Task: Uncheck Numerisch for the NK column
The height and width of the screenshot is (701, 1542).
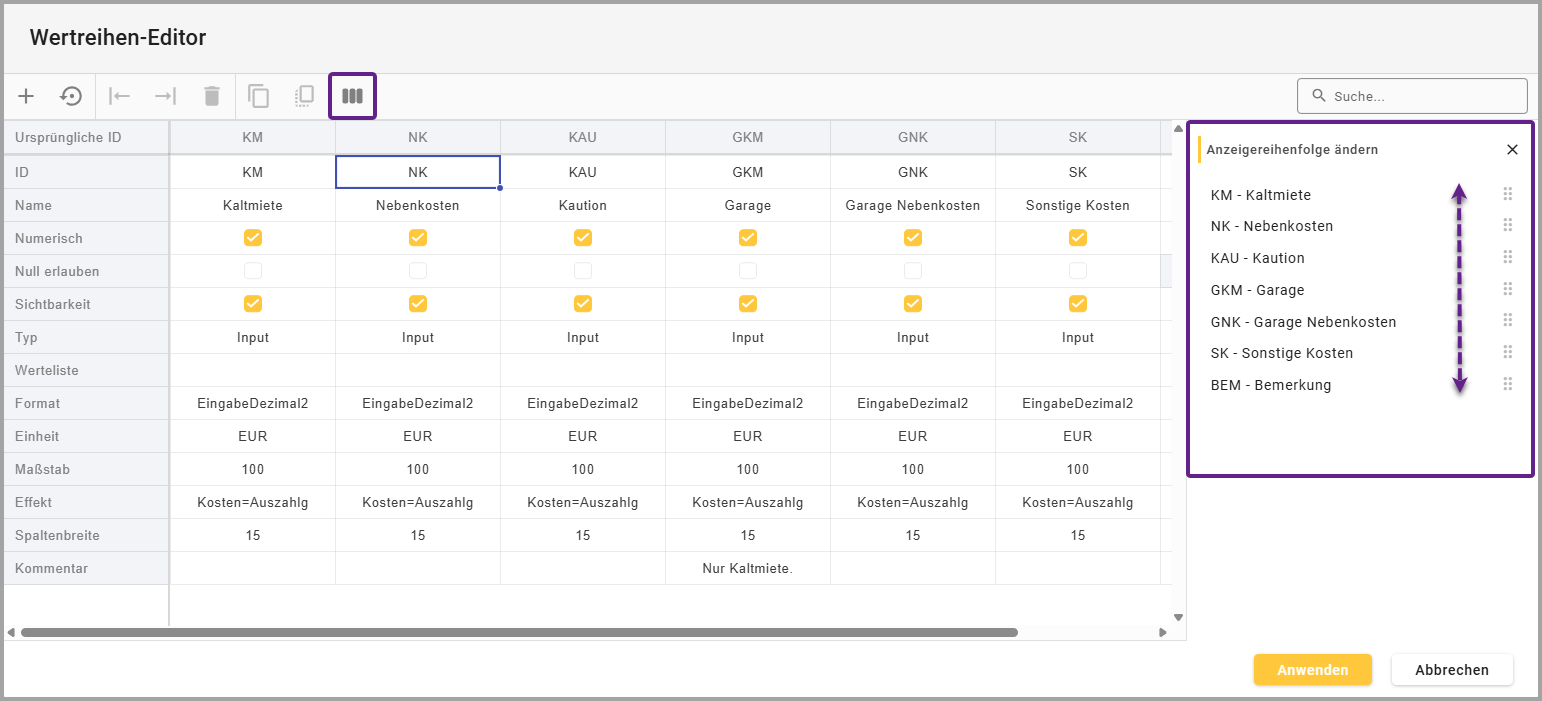Action: 418,238
